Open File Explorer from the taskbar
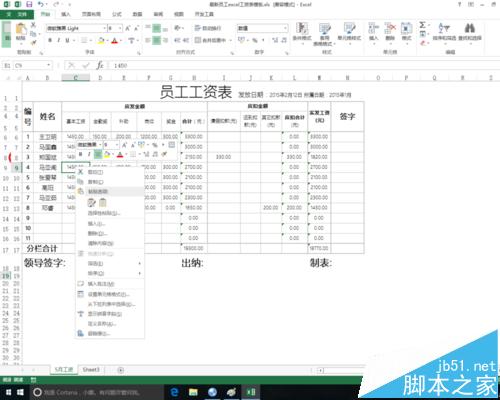 [193, 392]
